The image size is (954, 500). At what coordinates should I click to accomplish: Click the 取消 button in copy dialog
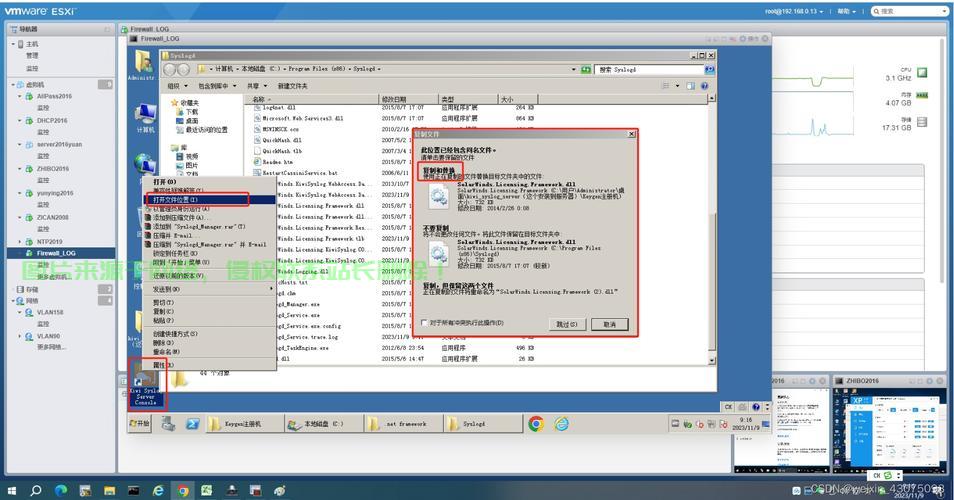coord(610,324)
